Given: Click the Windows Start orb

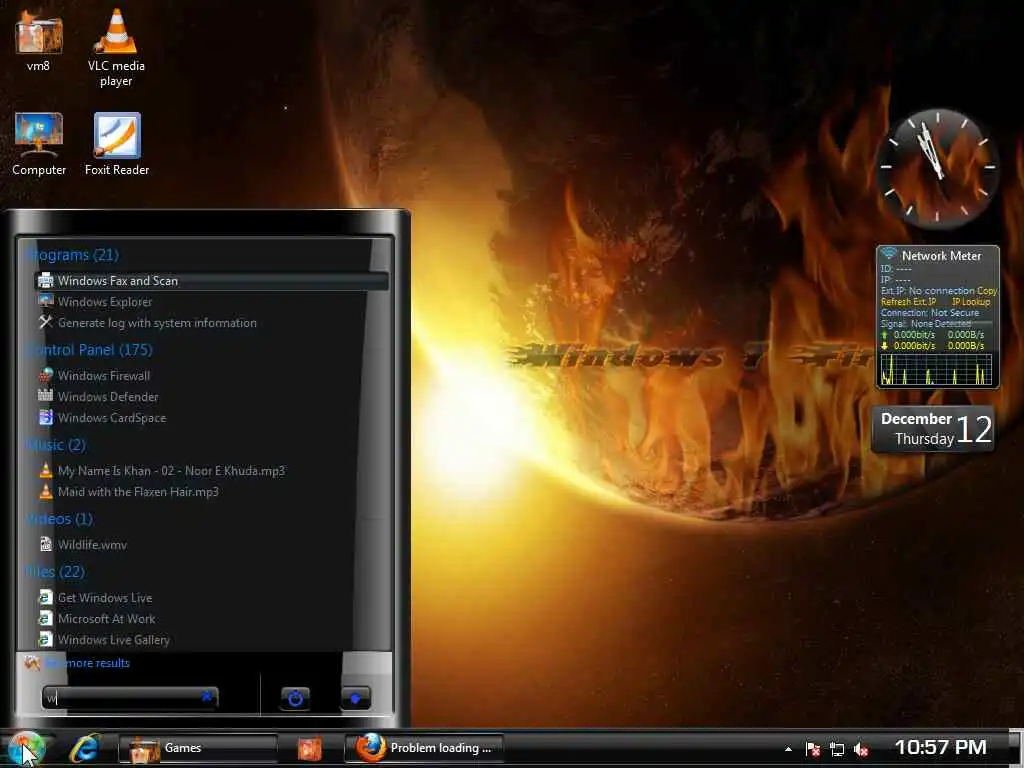Looking at the screenshot, I should (25, 748).
